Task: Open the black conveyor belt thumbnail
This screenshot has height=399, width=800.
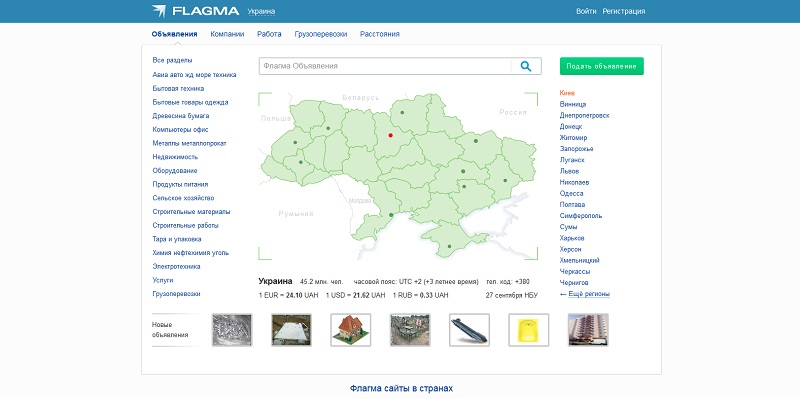Action: 469,330
